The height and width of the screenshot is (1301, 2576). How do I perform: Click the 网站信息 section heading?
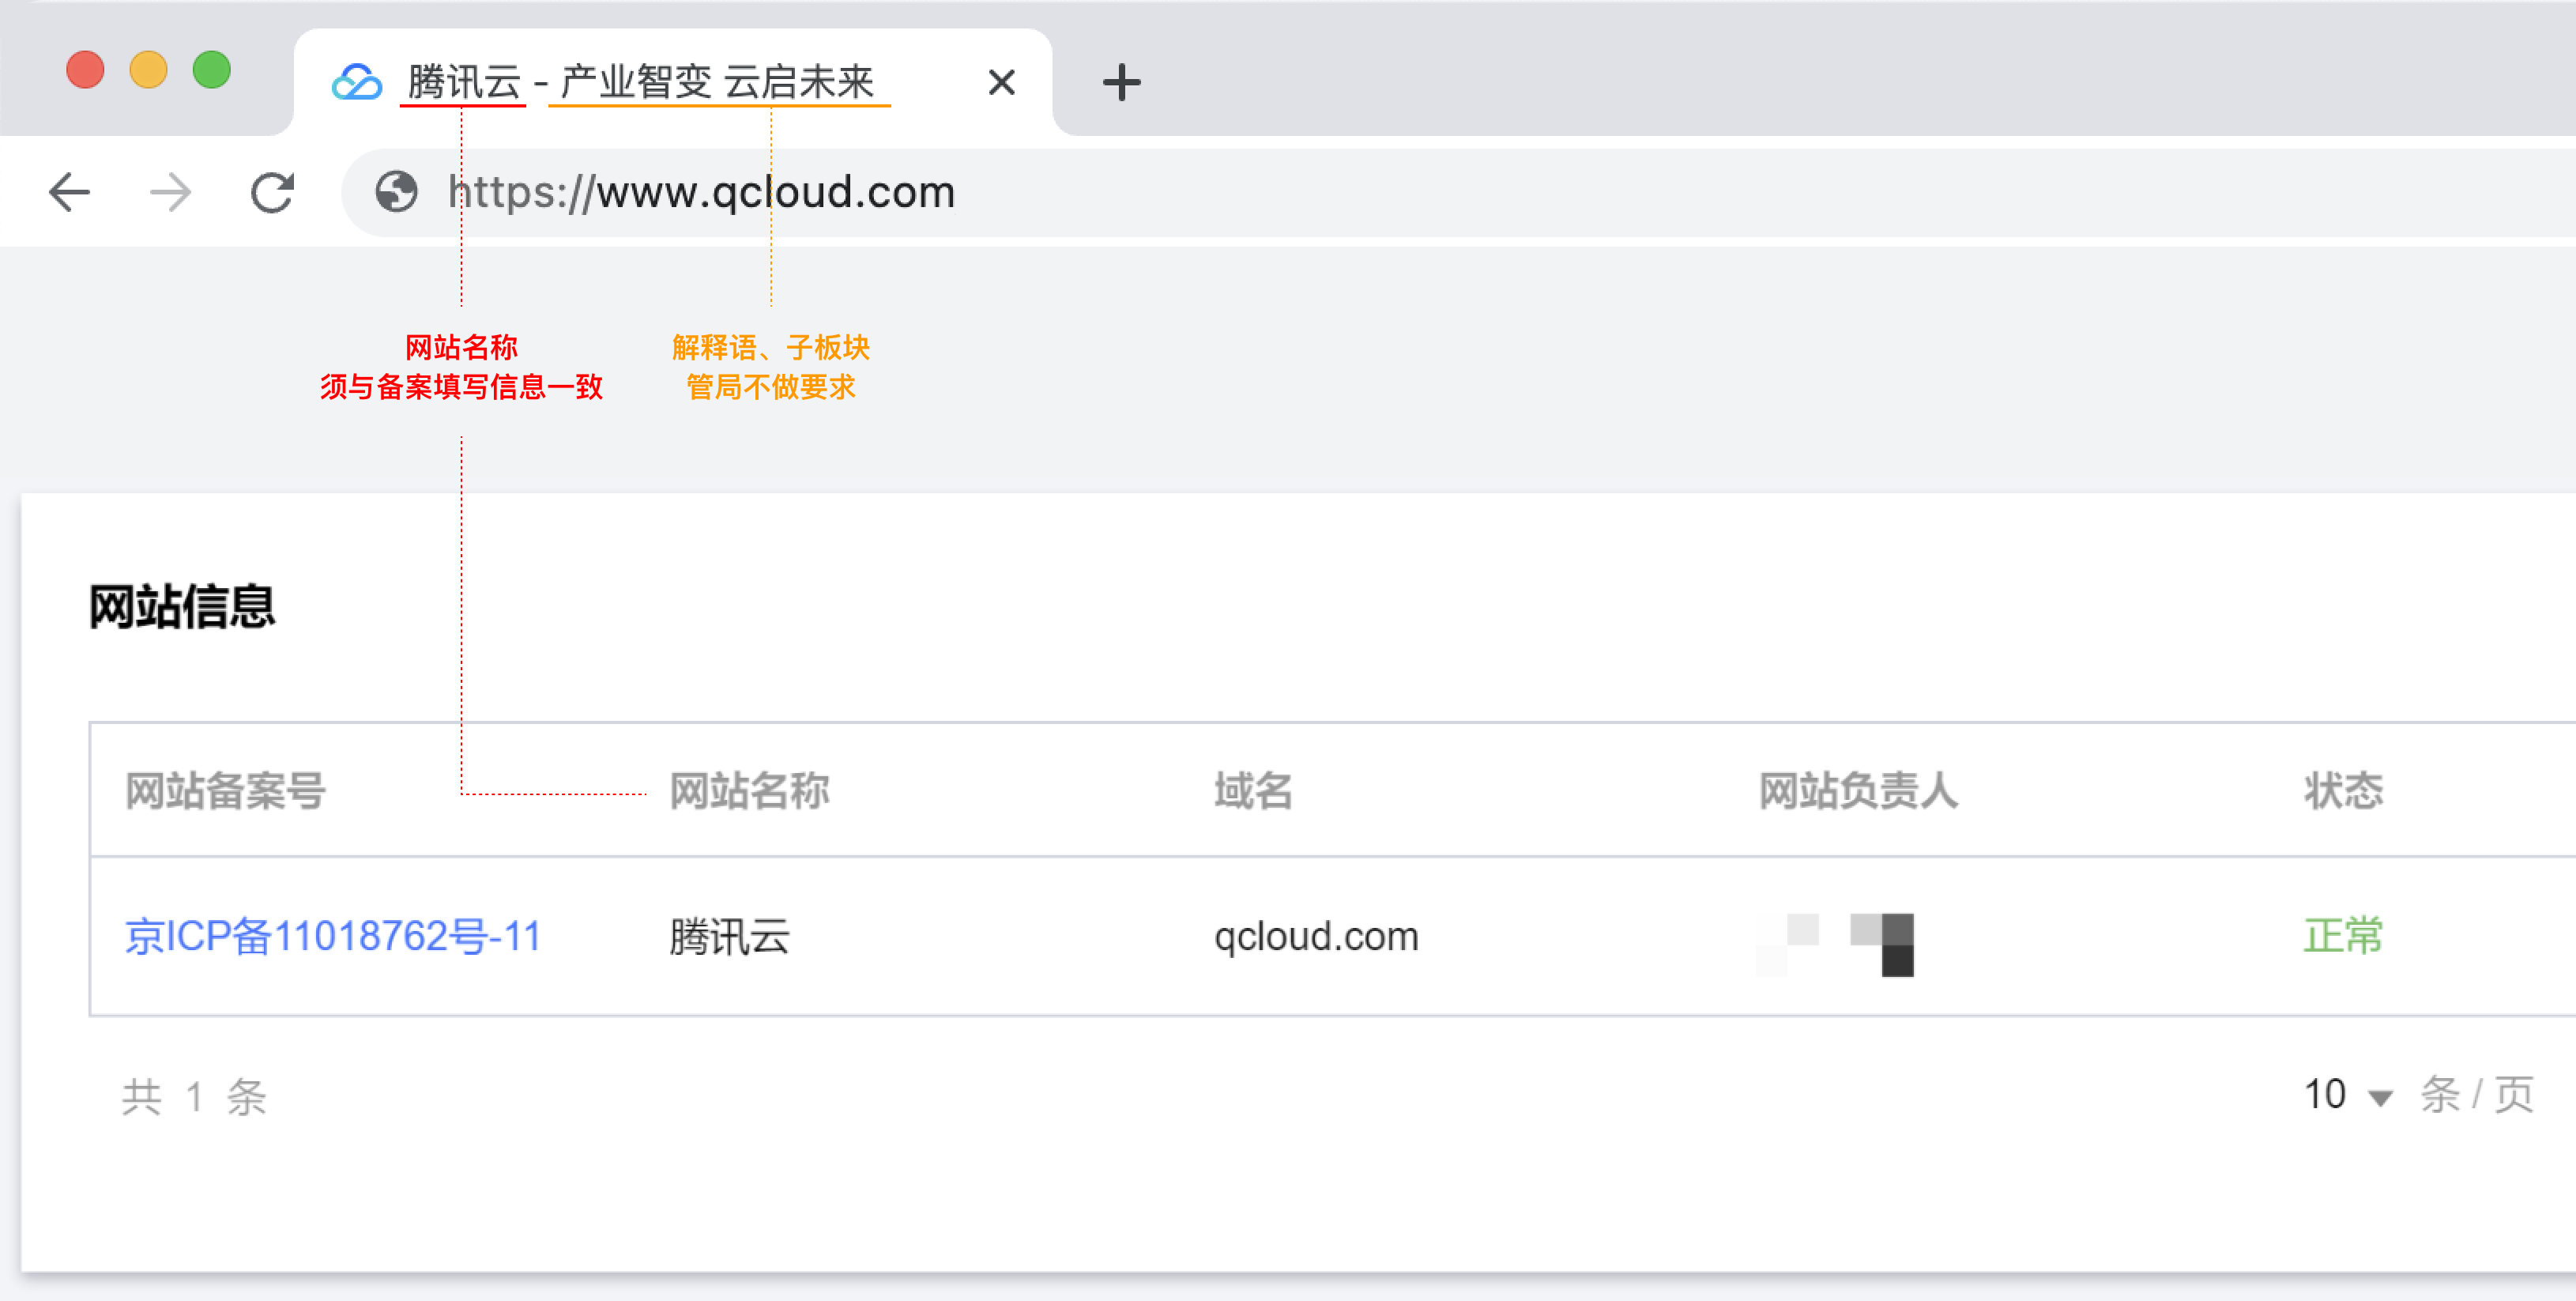click(182, 606)
